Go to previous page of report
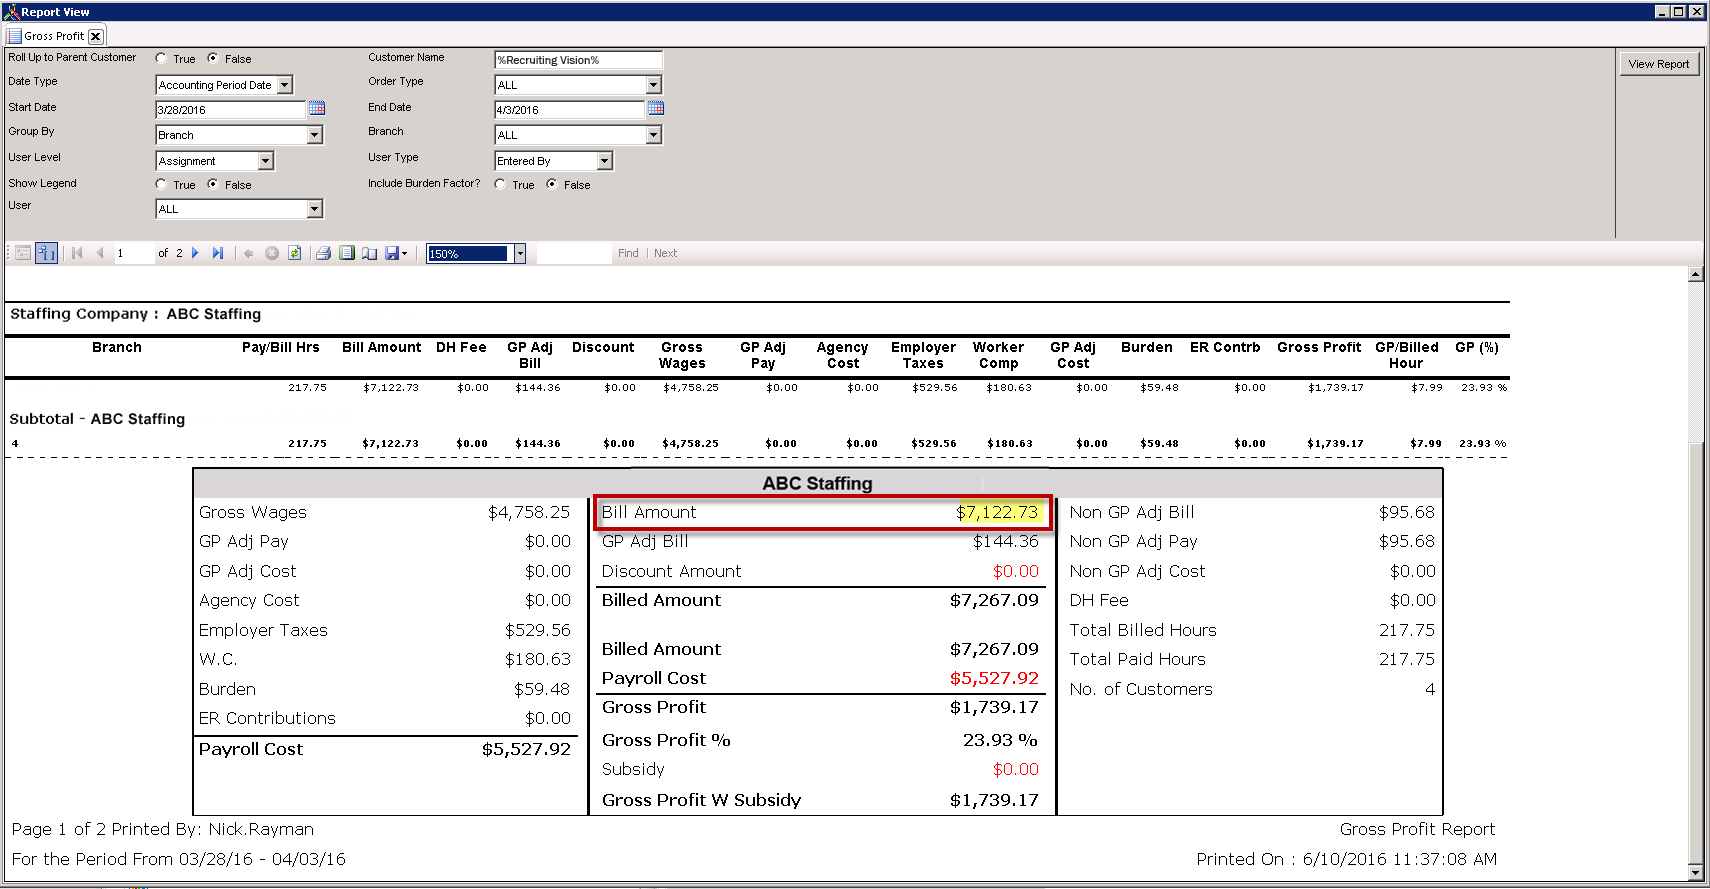Image resolution: width=1710 pixels, height=889 pixels. 100,254
